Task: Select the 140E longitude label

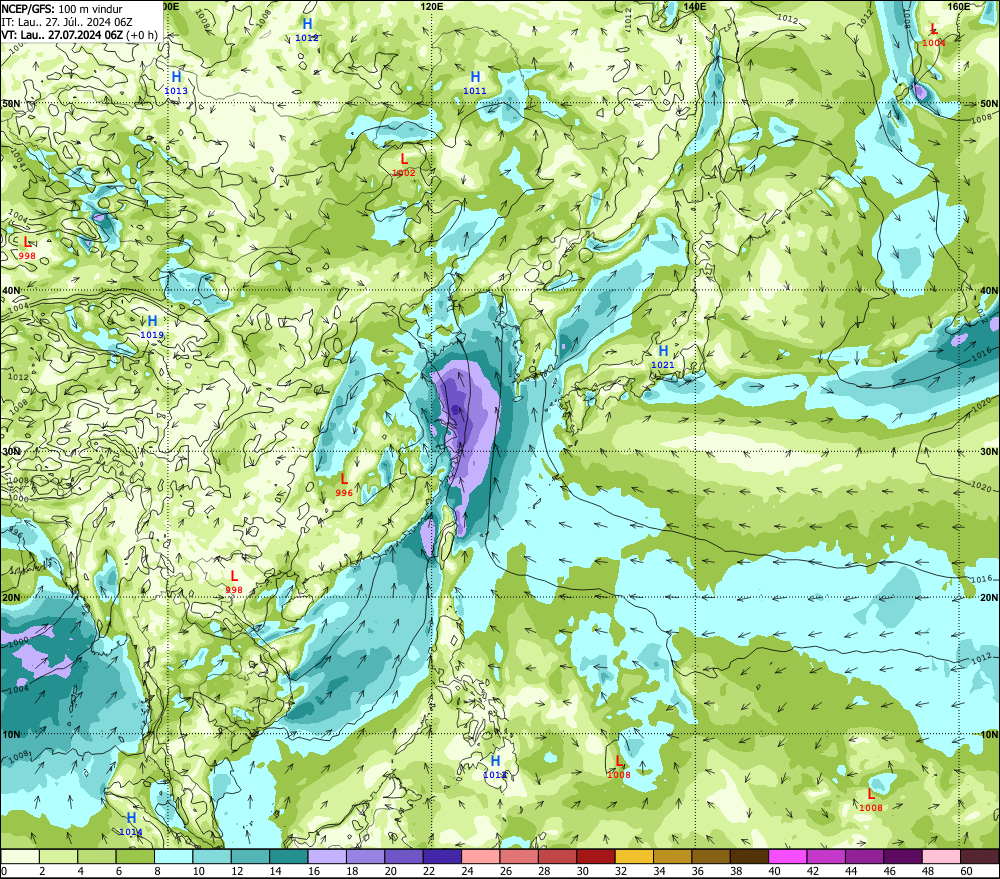Action: tap(694, 6)
